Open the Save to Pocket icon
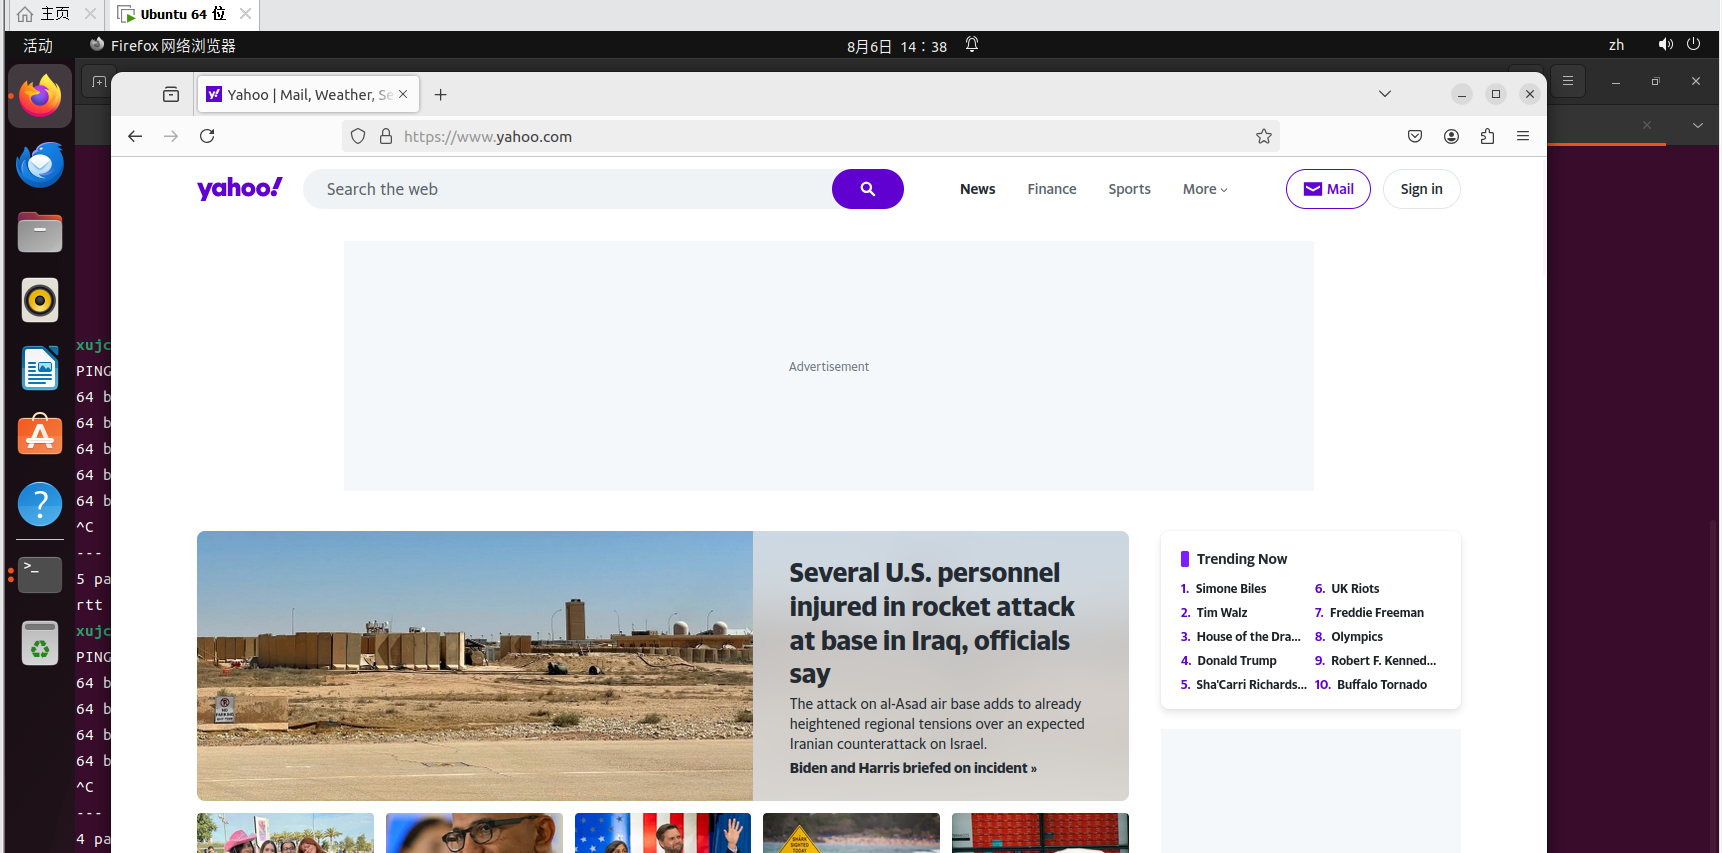The height and width of the screenshot is (853, 1722). (x=1415, y=136)
